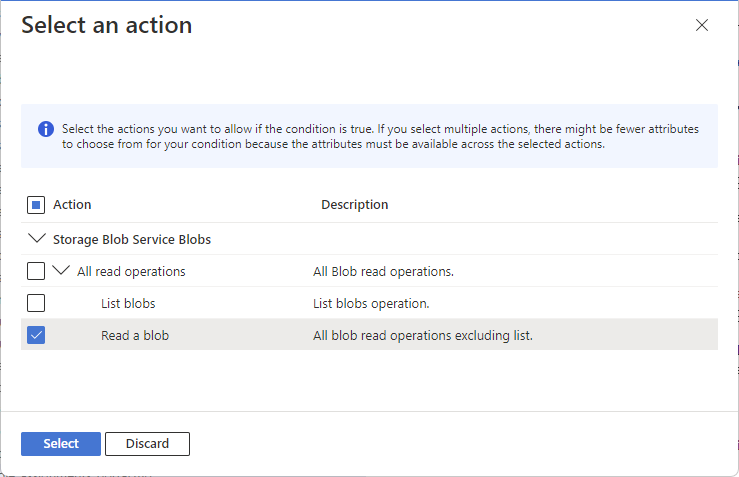Click the Description column header
This screenshot has height=477, width=739.
click(x=354, y=205)
